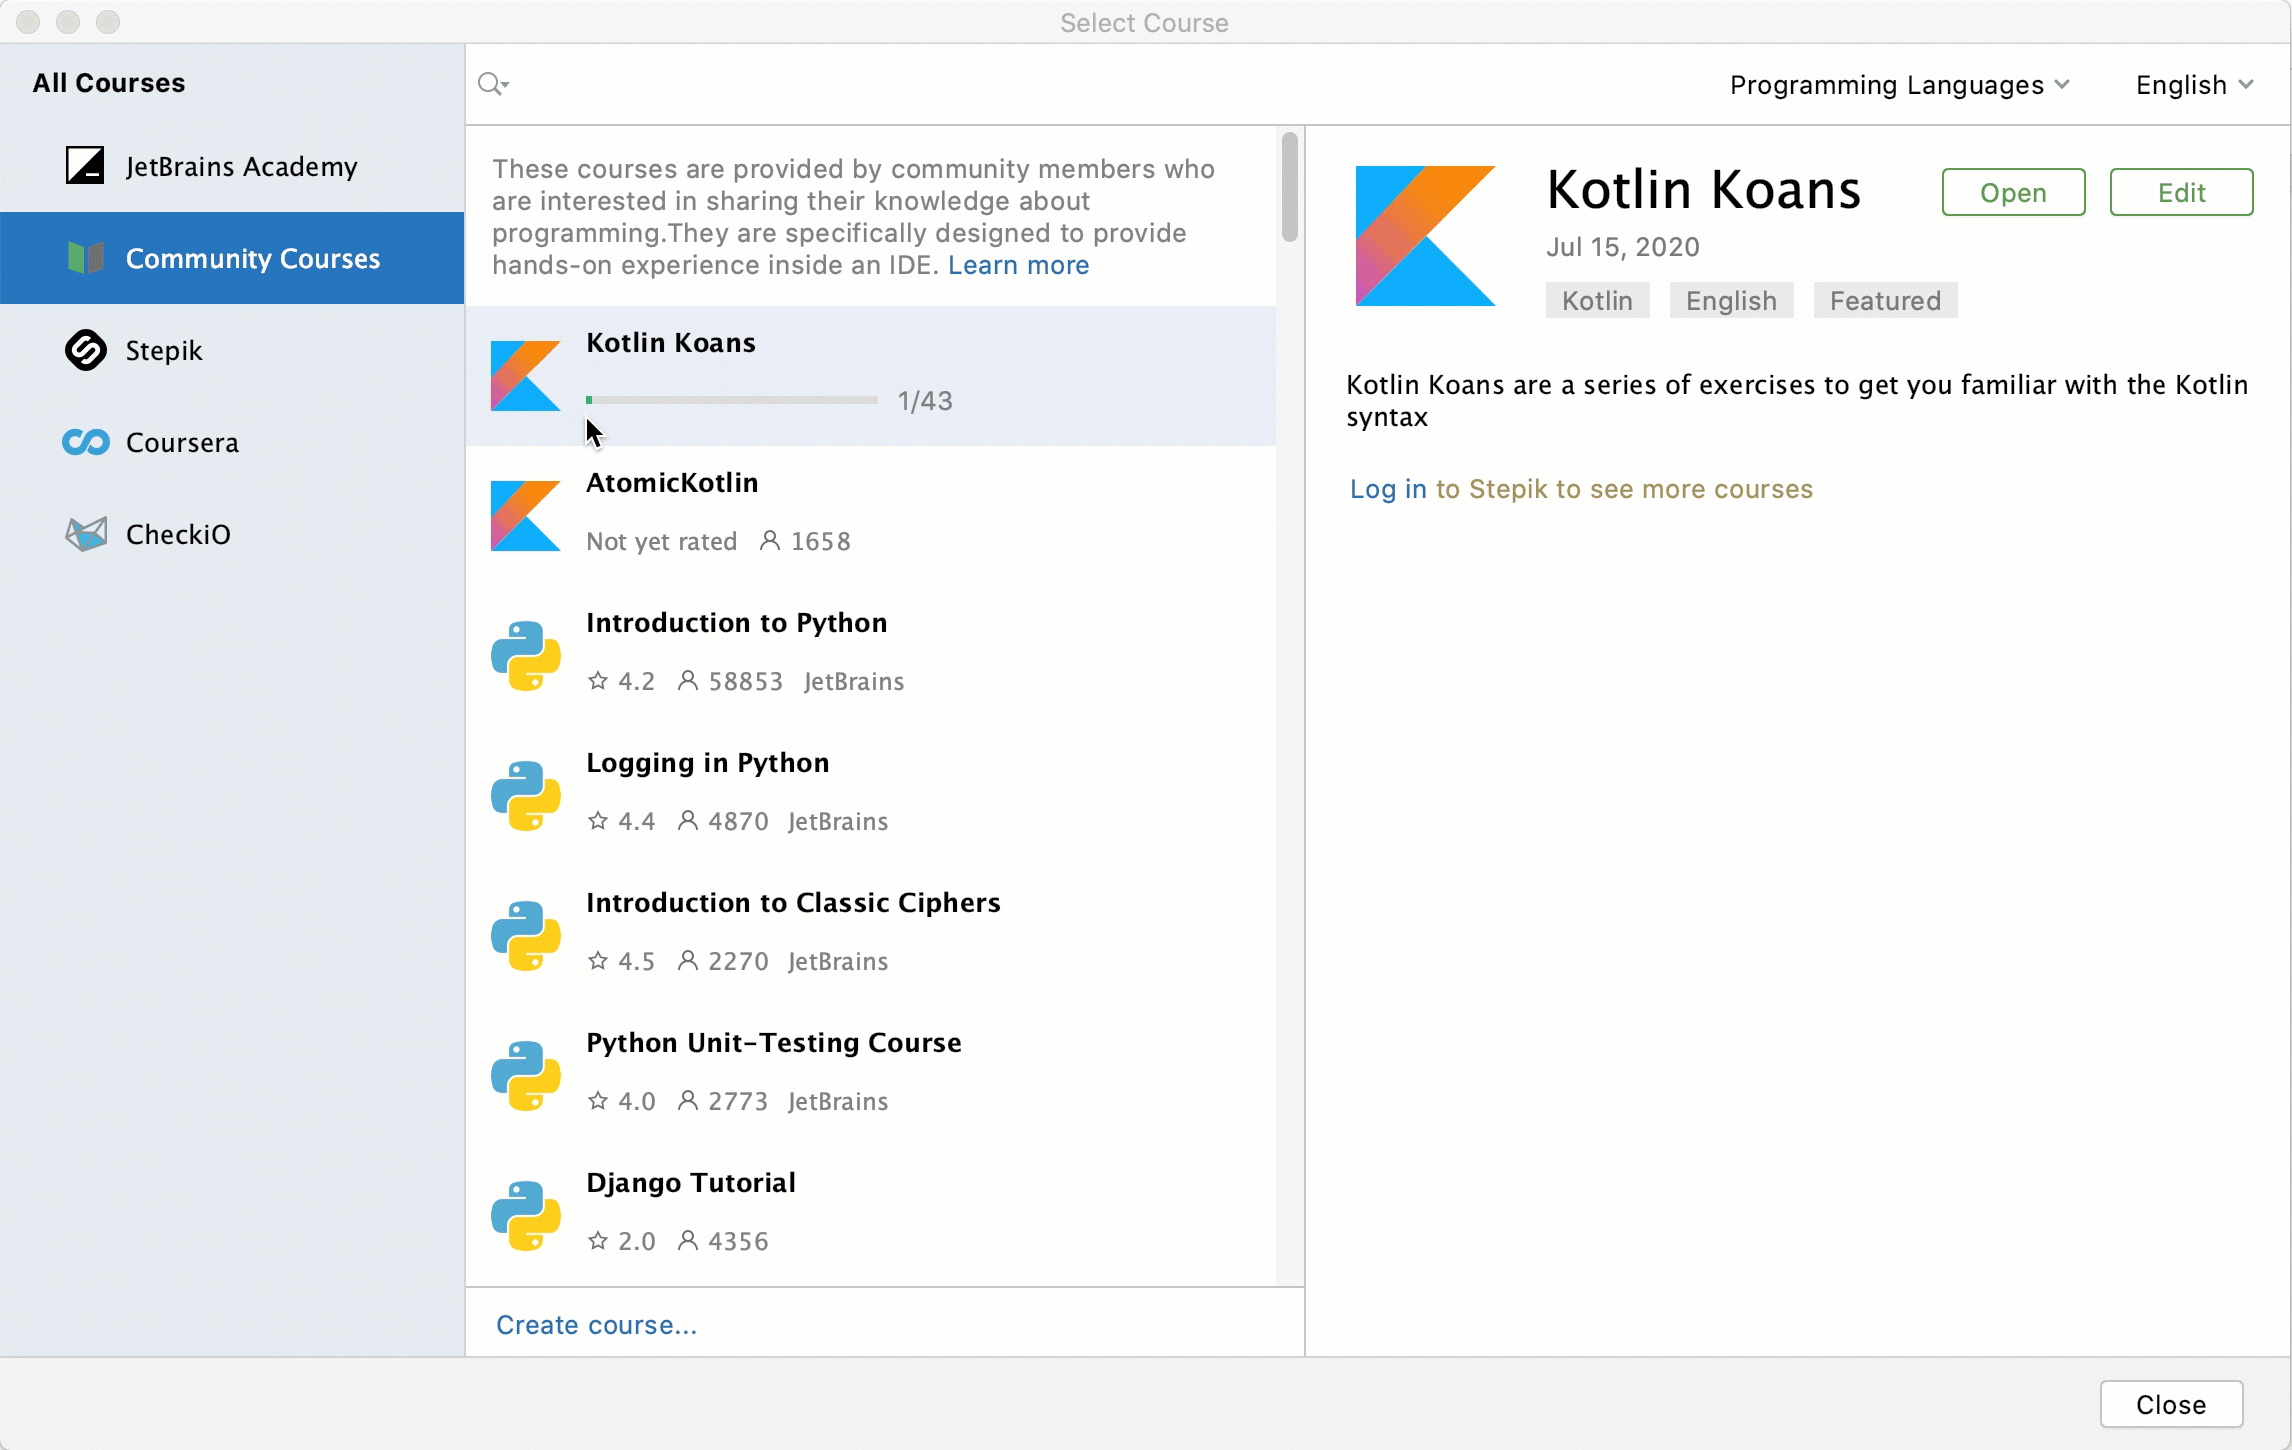
Task: Click the Log in link for Stepik
Action: click(x=1388, y=489)
